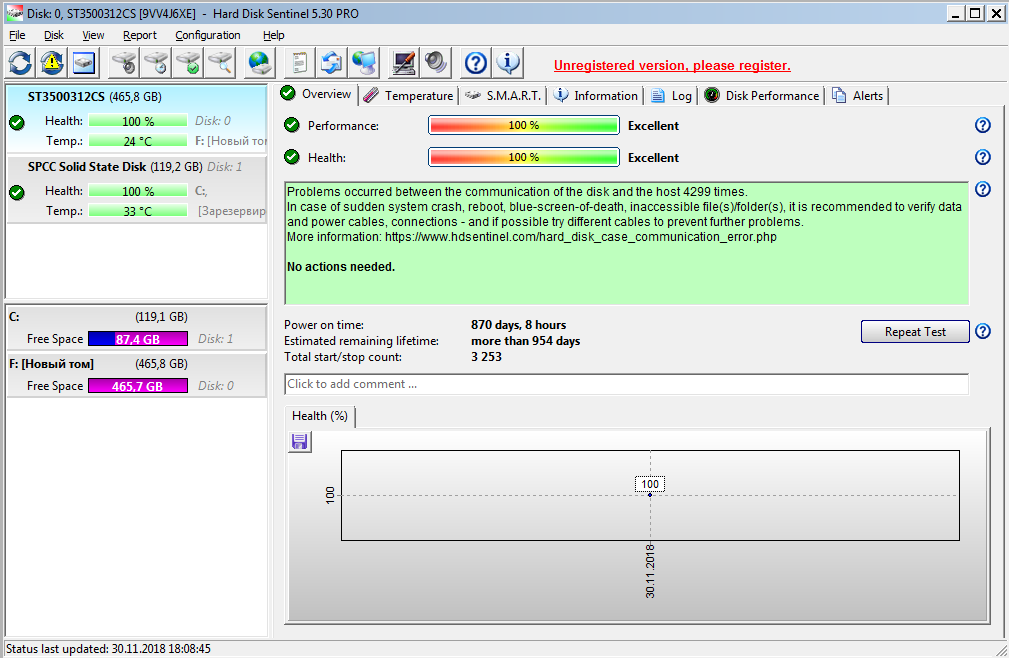Switch to the Information tab
This screenshot has height=658, width=1009.
click(x=596, y=96)
